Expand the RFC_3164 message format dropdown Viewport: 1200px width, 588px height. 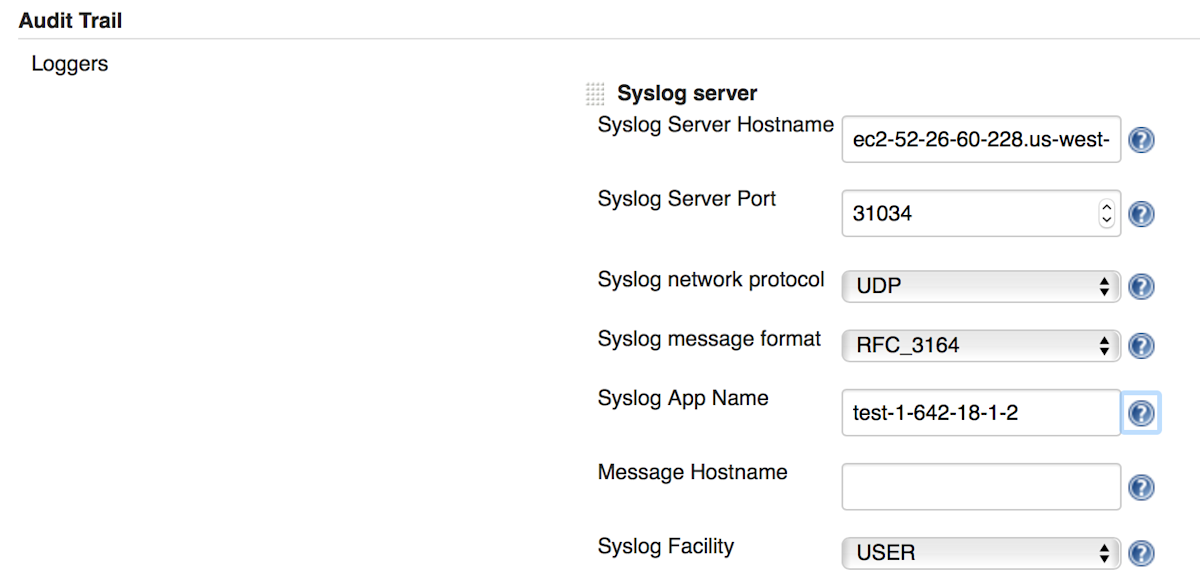[981, 345]
